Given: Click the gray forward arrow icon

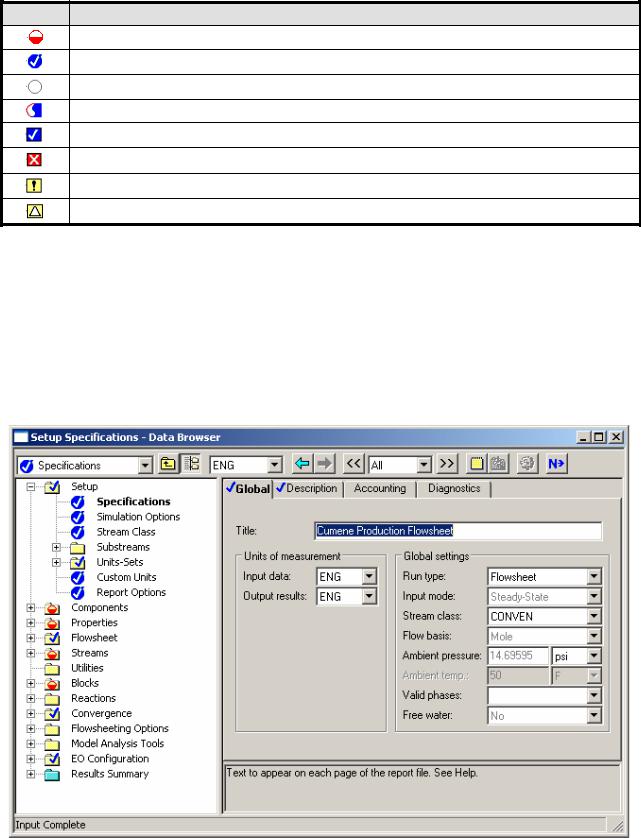Looking at the screenshot, I should (x=325, y=463).
